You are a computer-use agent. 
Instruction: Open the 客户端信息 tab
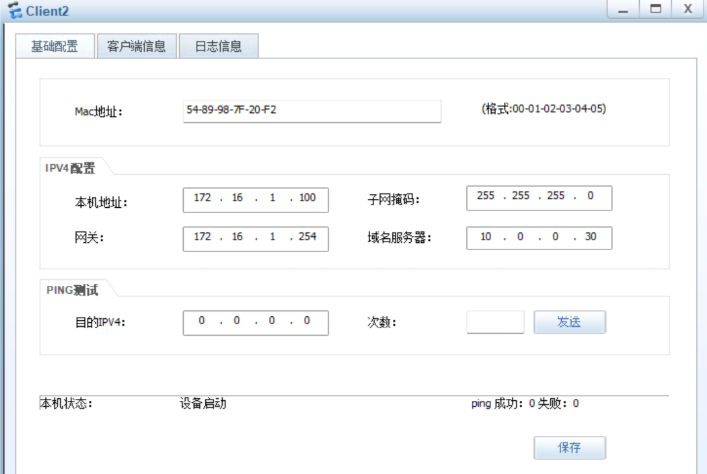click(x=137, y=46)
